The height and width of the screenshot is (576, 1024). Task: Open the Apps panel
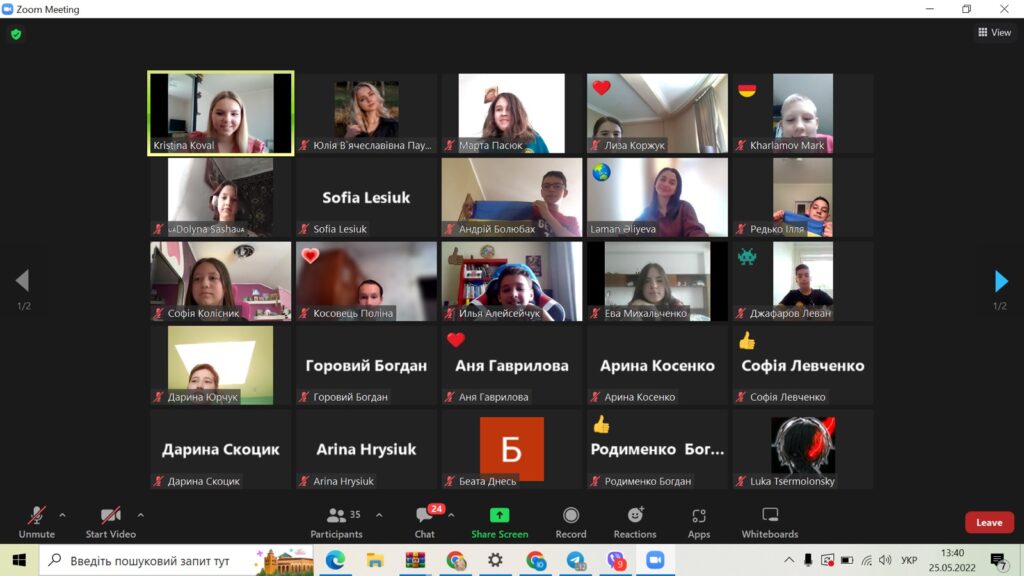pyautogui.click(x=699, y=520)
